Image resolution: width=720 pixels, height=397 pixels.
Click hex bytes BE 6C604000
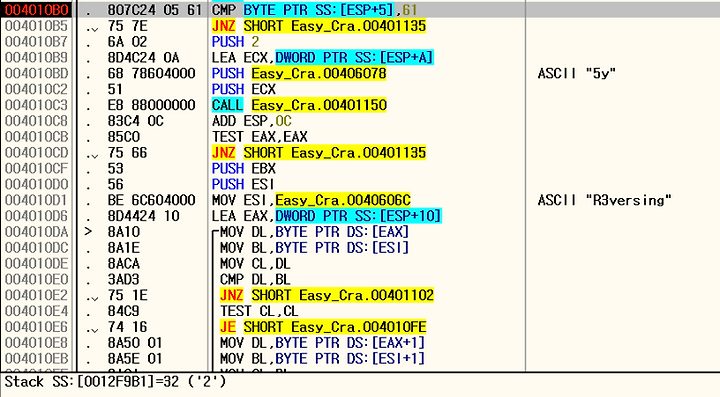point(151,200)
